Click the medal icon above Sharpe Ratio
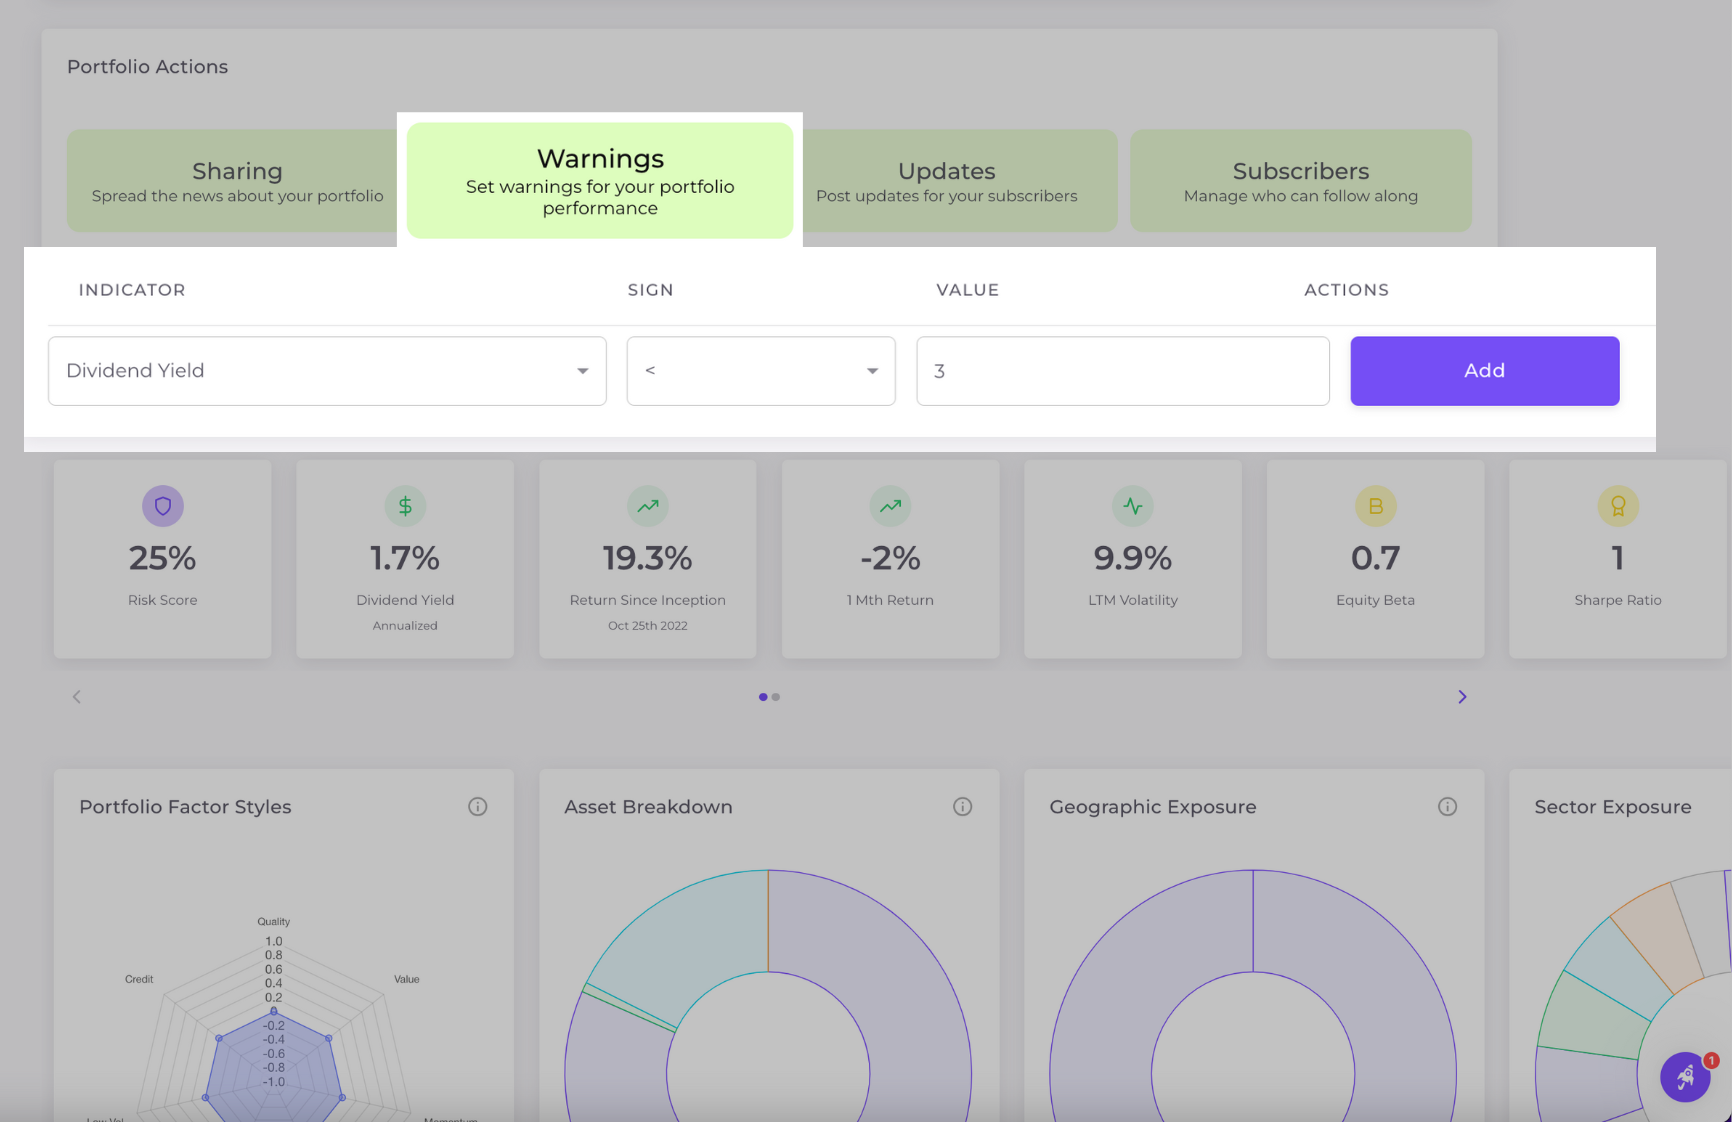This screenshot has width=1732, height=1122. click(x=1617, y=506)
